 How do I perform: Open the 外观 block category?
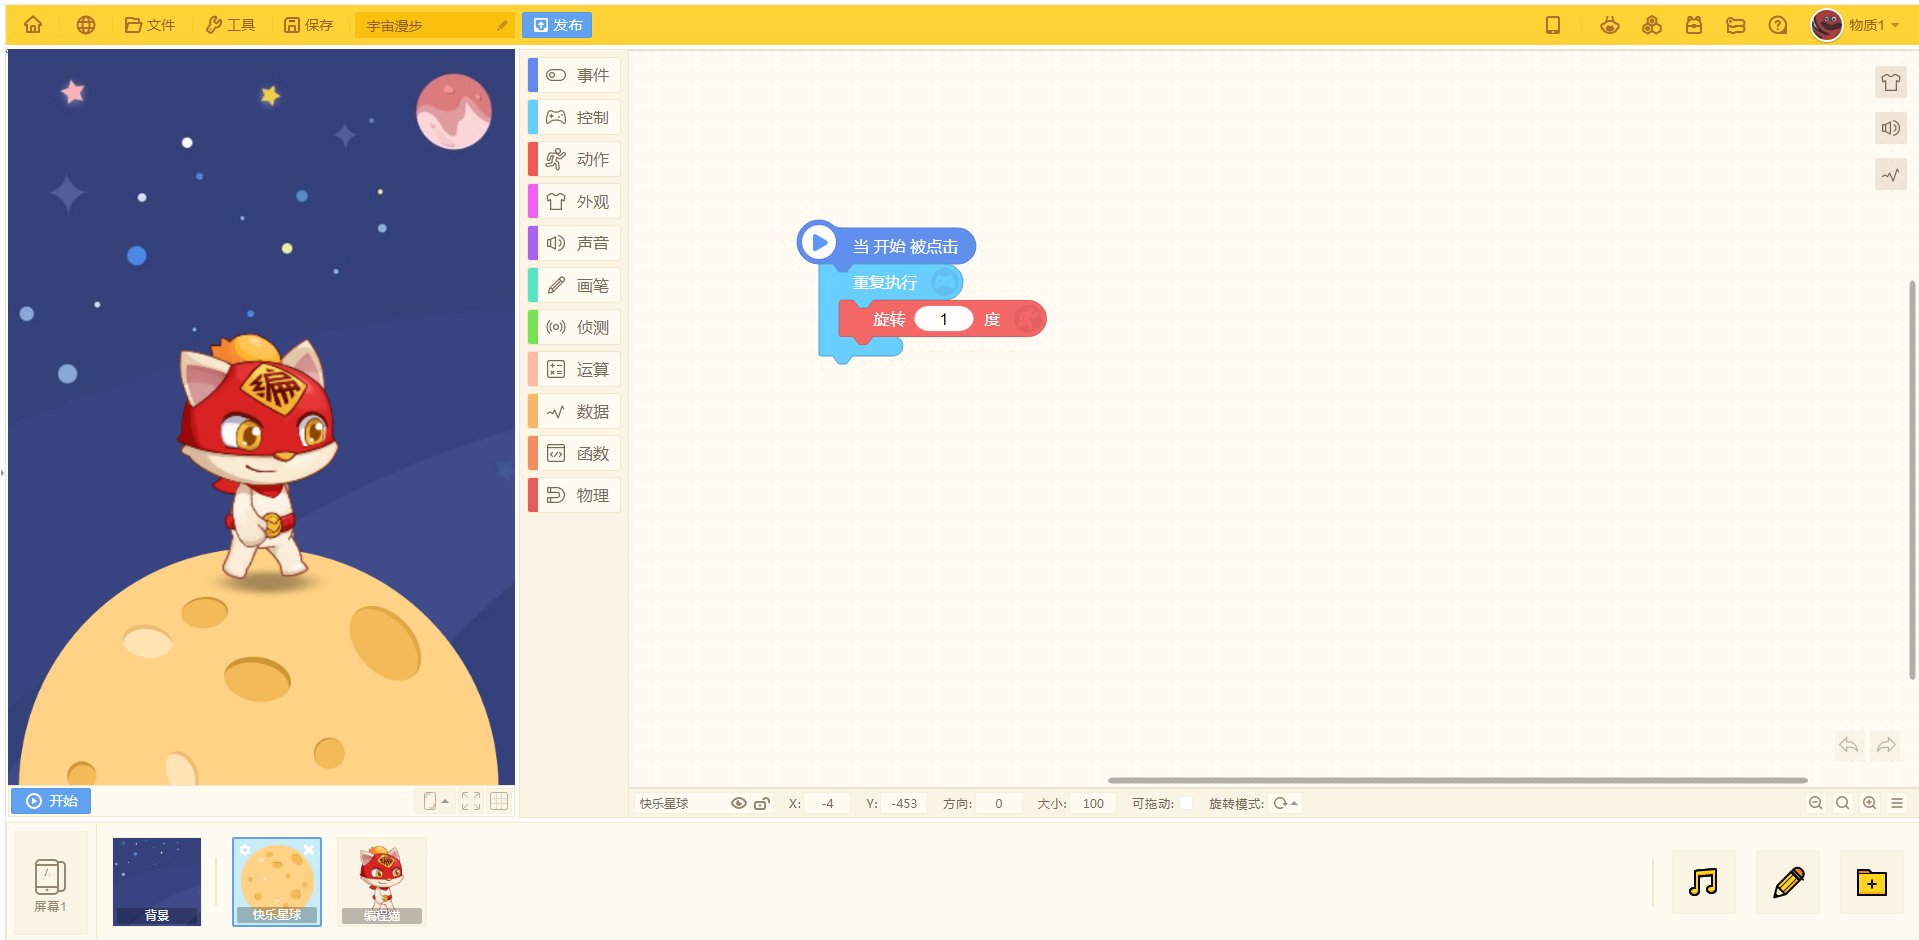(574, 201)
